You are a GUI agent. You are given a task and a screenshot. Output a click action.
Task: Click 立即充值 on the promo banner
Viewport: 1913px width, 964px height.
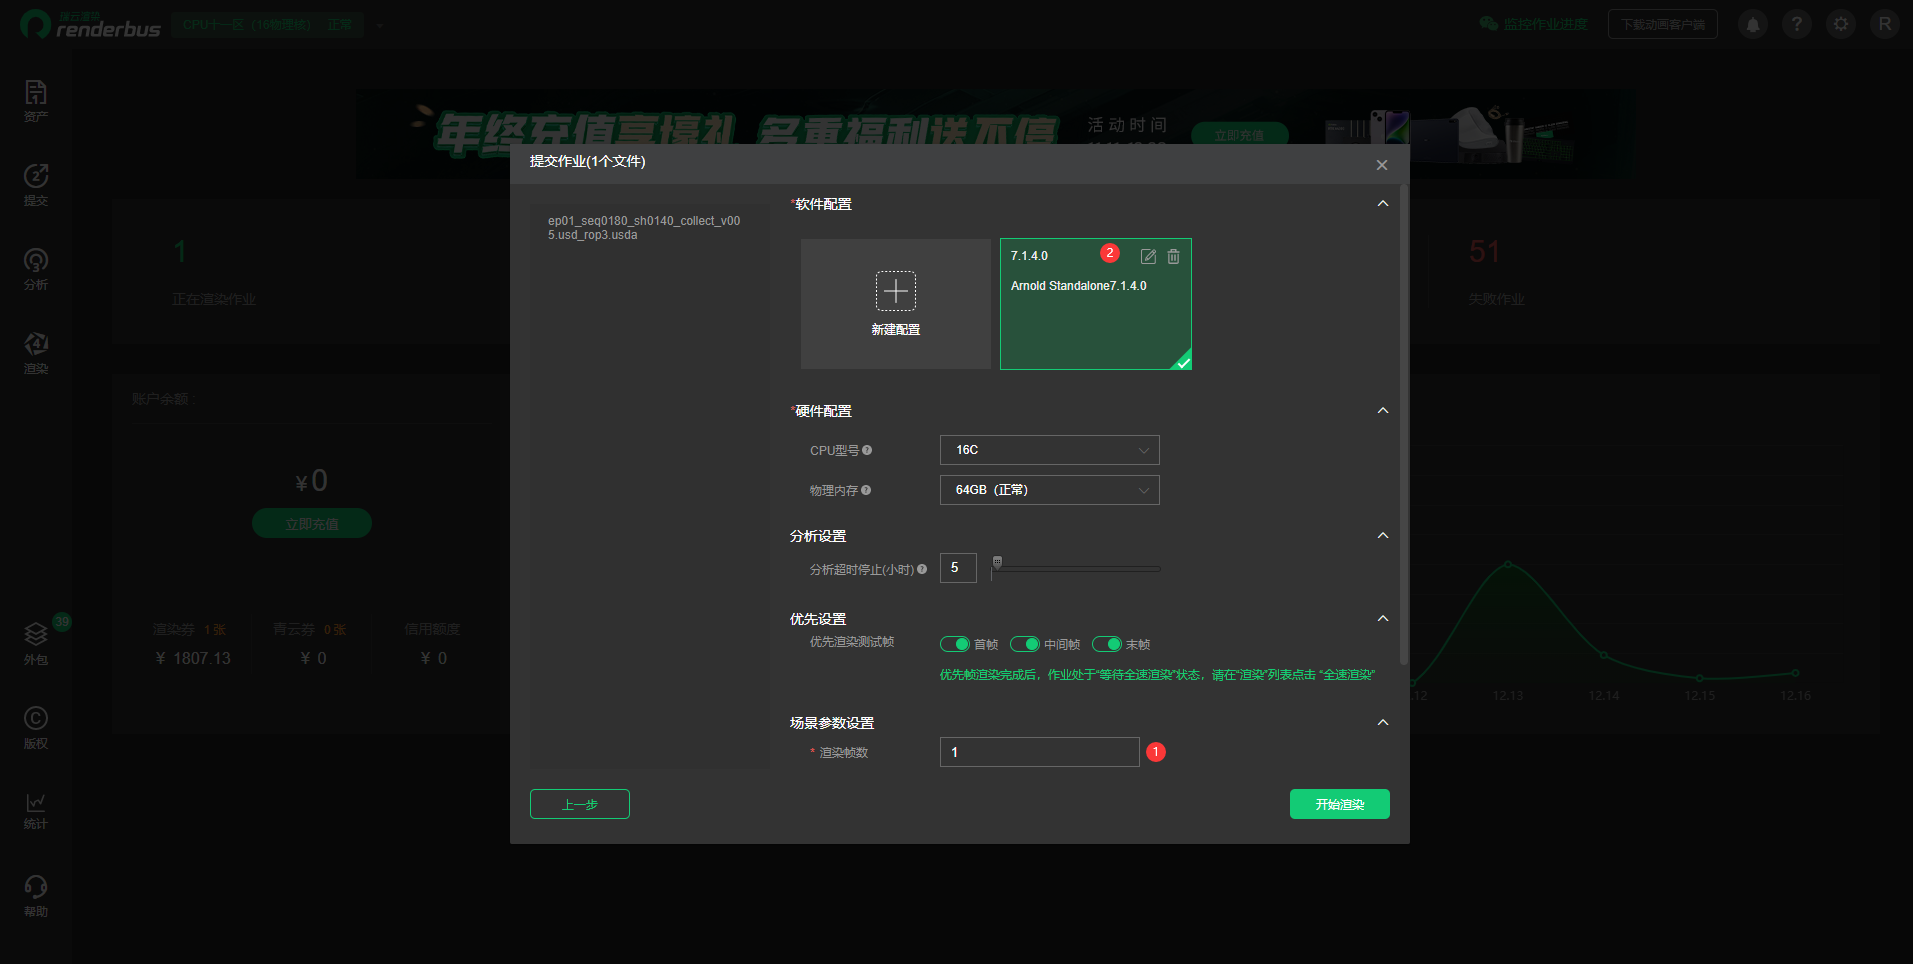point(1240,134)
